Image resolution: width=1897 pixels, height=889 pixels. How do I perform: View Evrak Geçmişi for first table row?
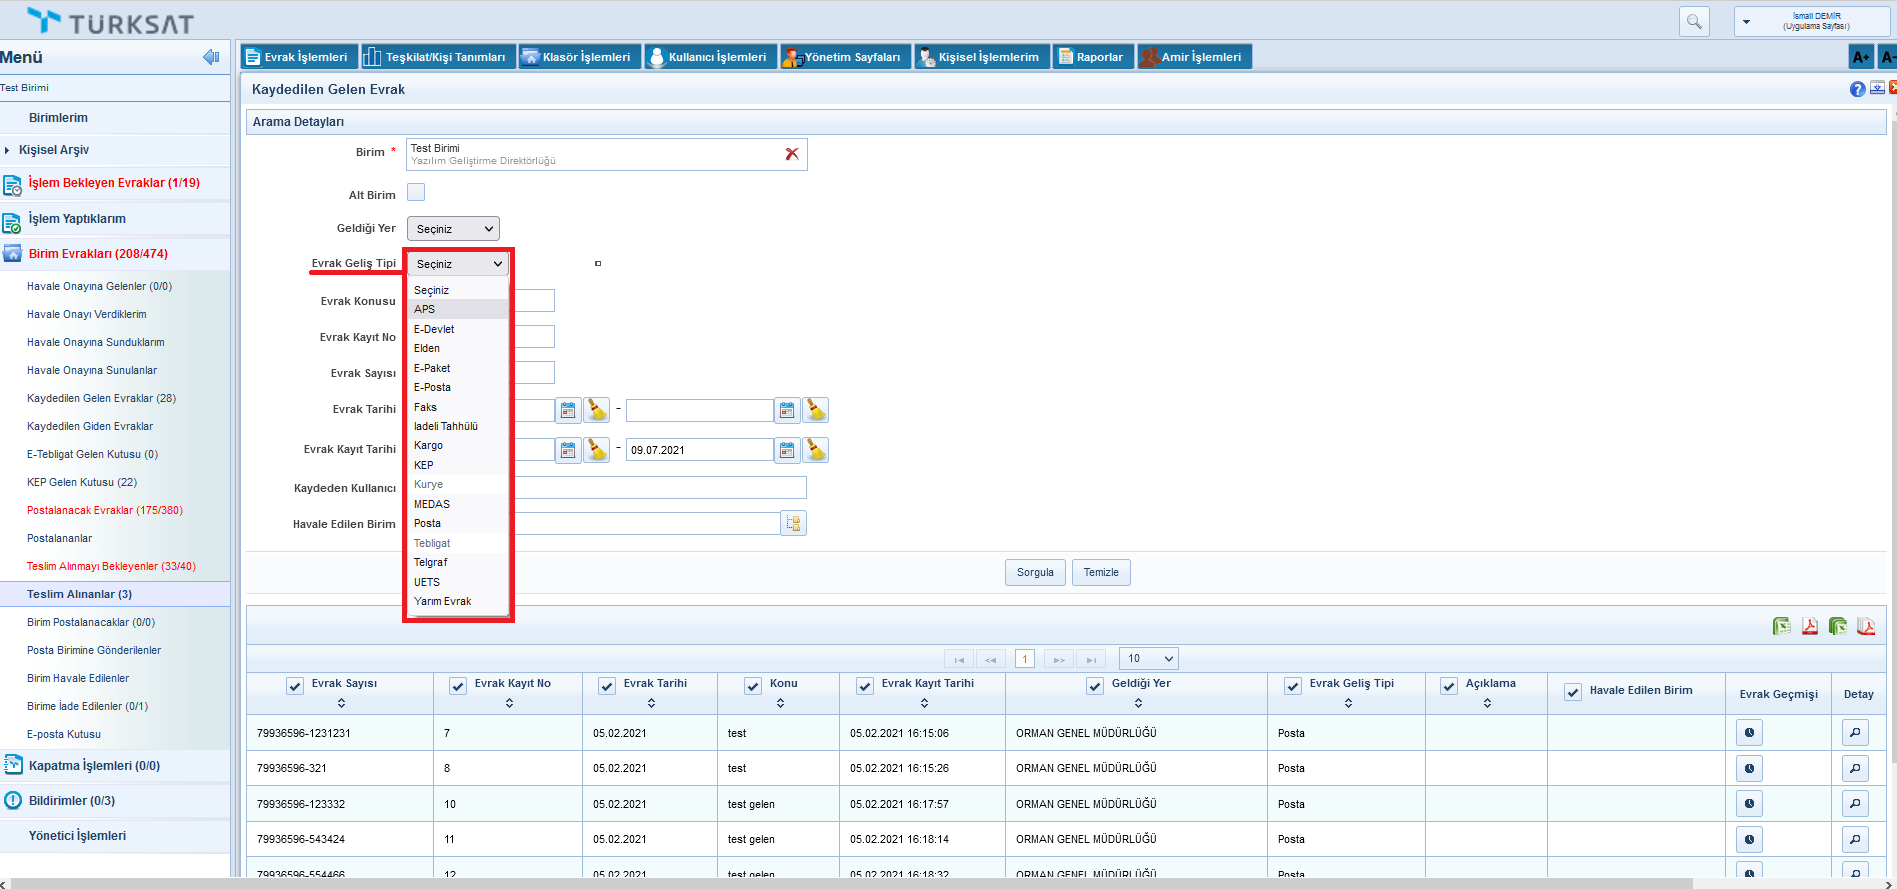(x=1749, y=733)
